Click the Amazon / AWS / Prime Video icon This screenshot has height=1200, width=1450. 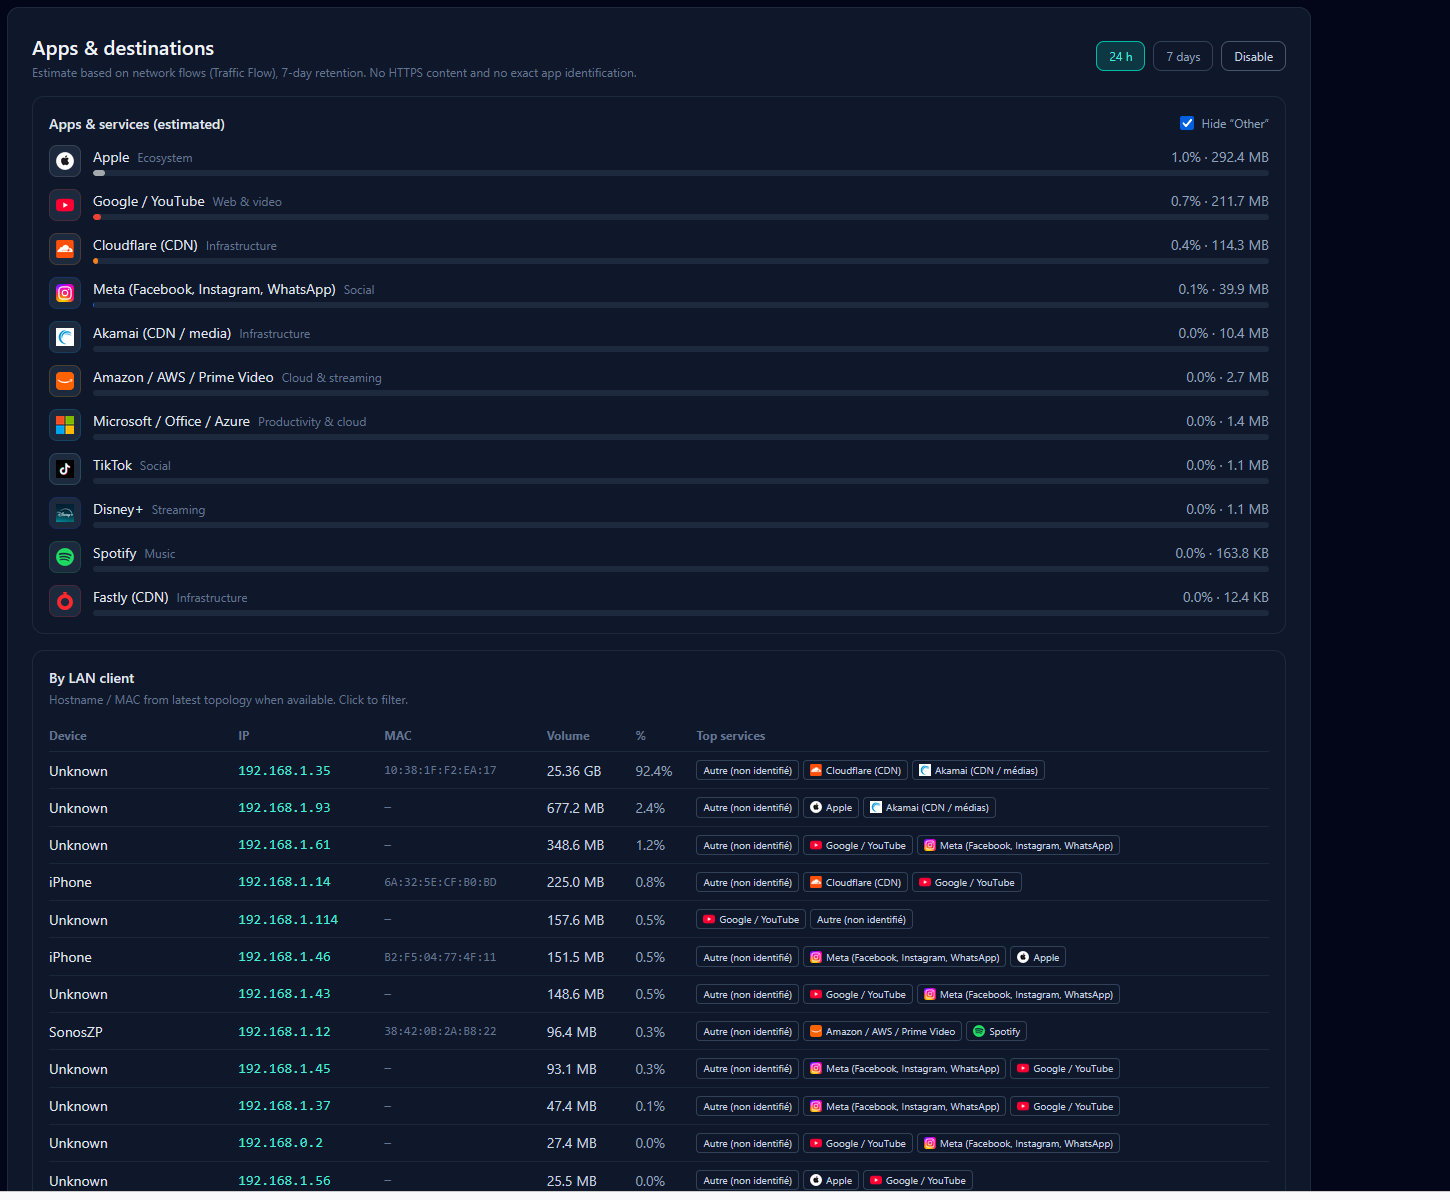(65, 381)
